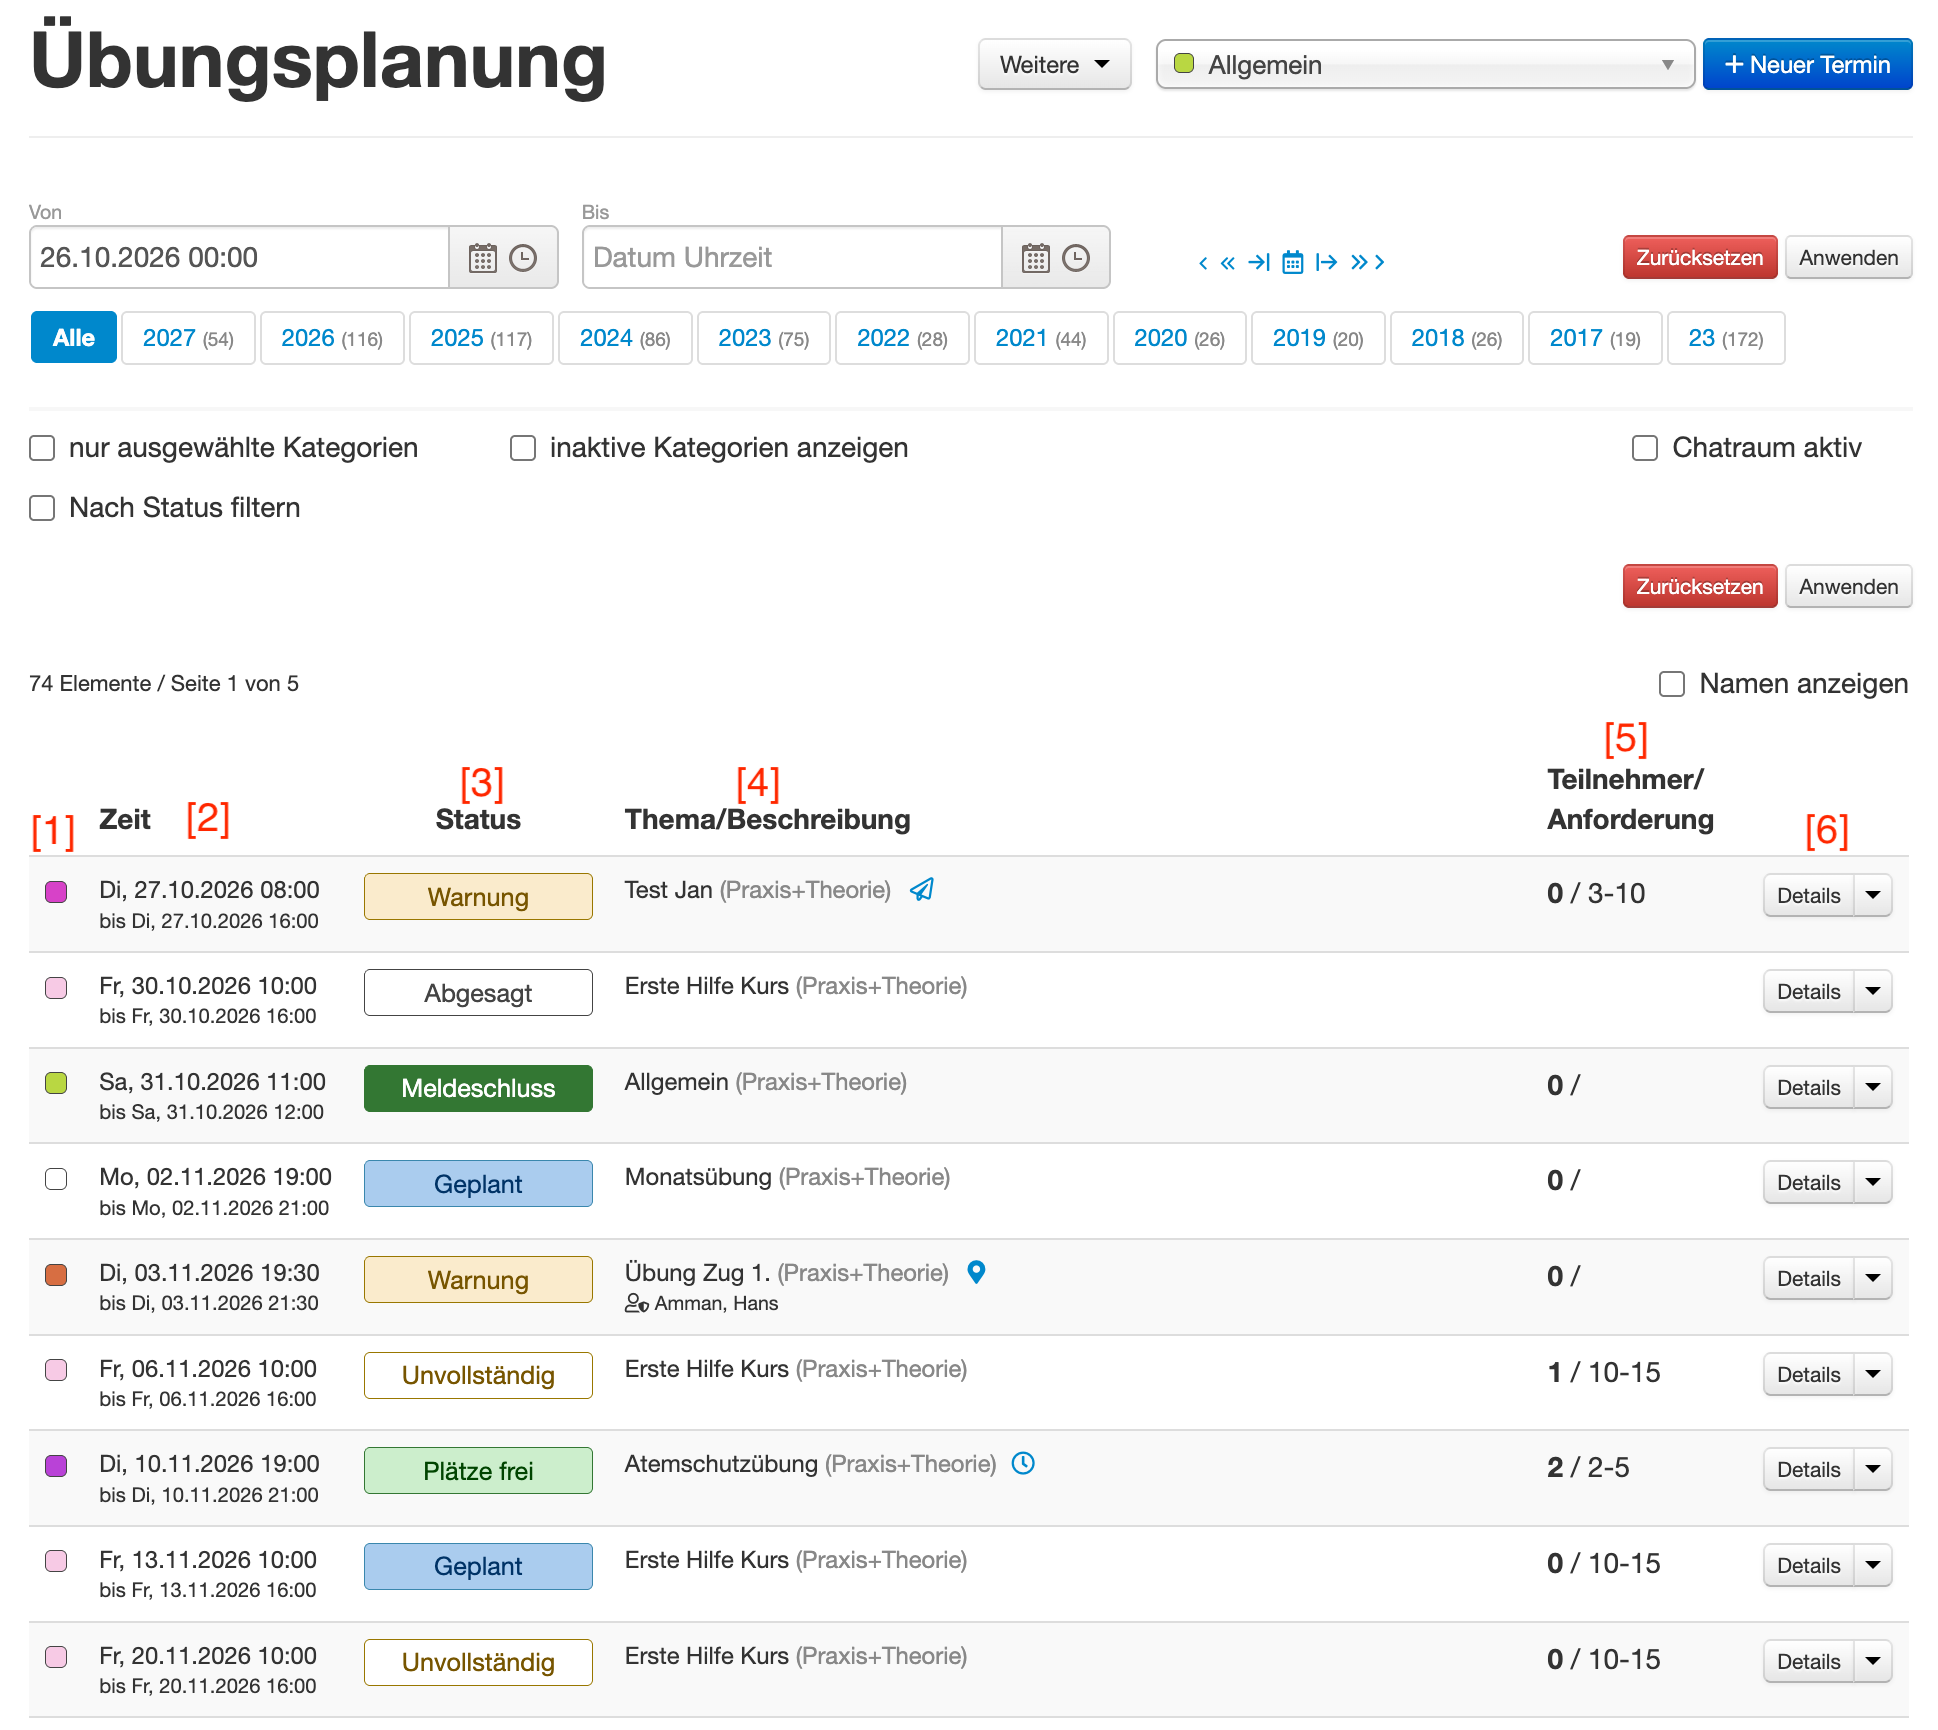Toggle the 'Chatraum aktiv' checkbox
1938x1730 pixels.
coord(1645,448)
